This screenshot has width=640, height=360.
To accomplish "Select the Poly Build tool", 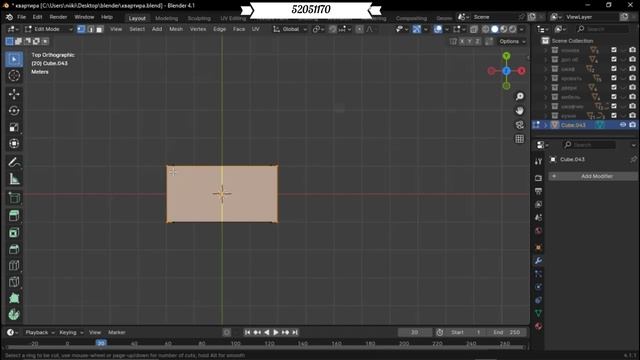I will (x=14, y=298).
